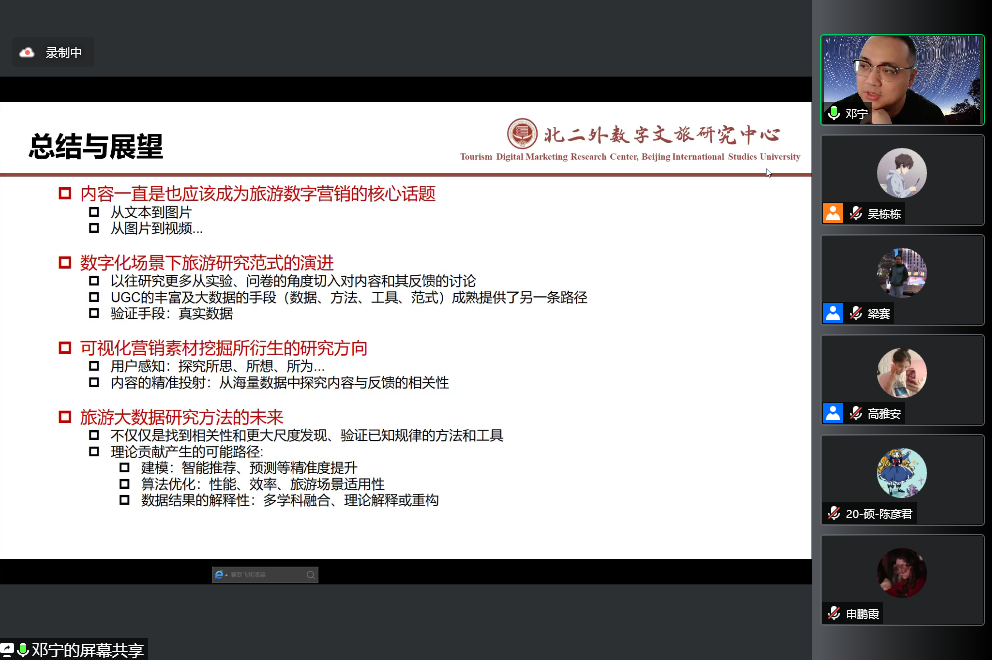Click the 申鹏雨 participant name label
The image size is (992, 660).
click(x=862, y=613)
